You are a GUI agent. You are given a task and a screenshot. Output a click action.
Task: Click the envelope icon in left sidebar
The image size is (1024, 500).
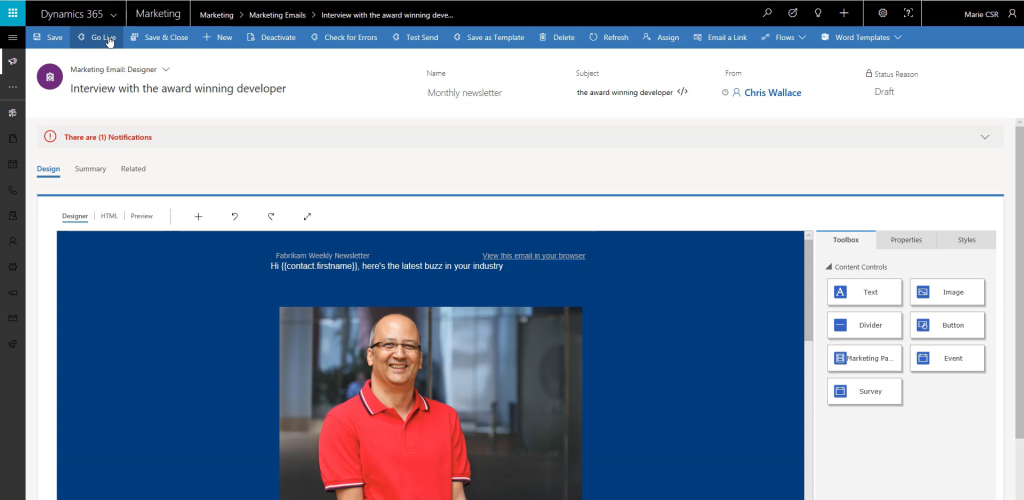coord(12,318)
